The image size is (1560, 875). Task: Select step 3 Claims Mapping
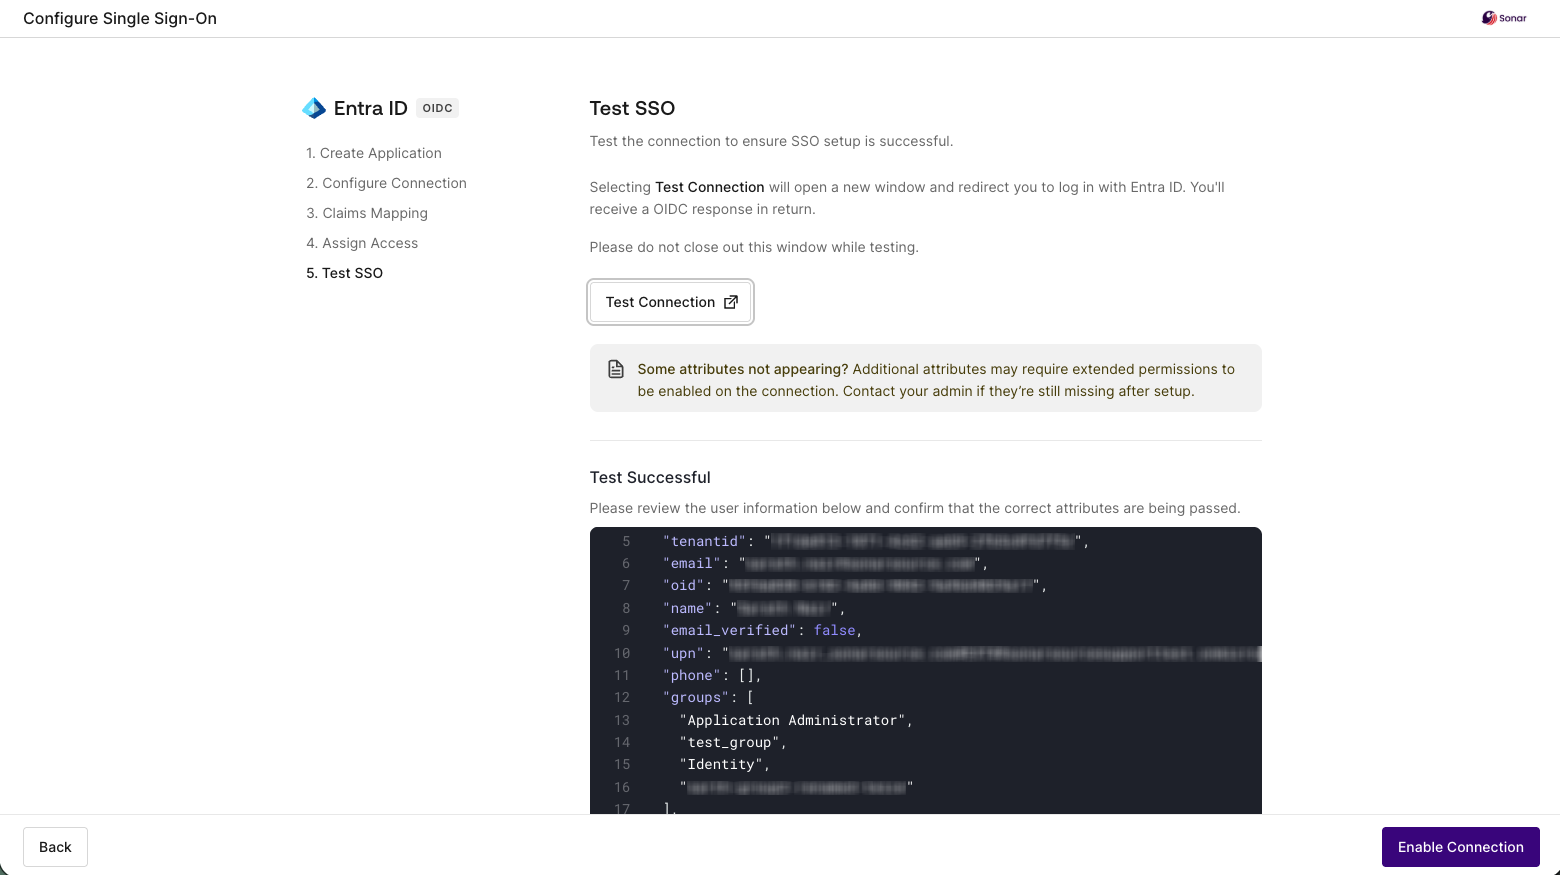367,213
